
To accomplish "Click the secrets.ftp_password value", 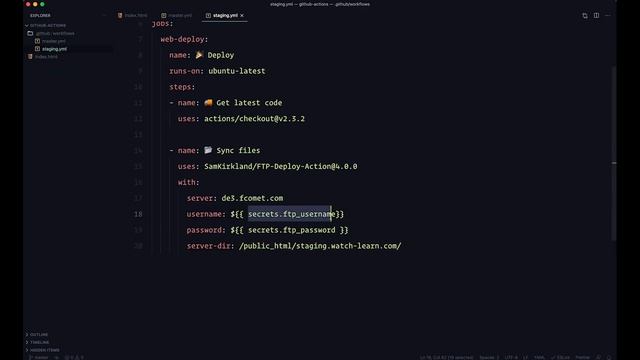I will (x=291, y=230).
